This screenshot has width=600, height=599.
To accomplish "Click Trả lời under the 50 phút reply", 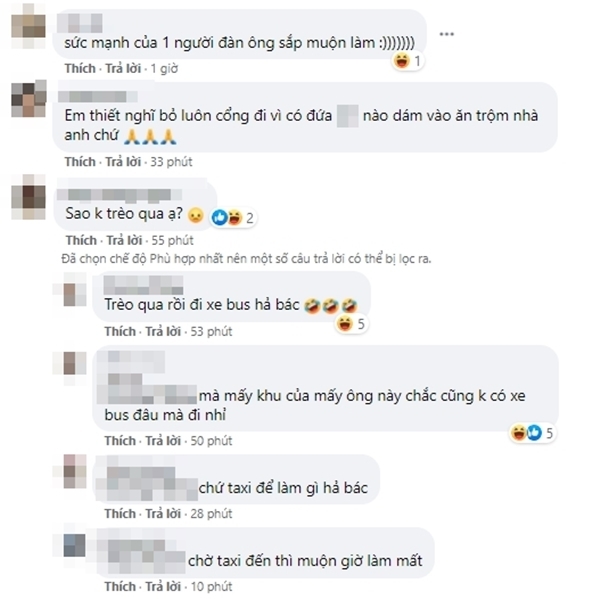I will coord(163,441).
